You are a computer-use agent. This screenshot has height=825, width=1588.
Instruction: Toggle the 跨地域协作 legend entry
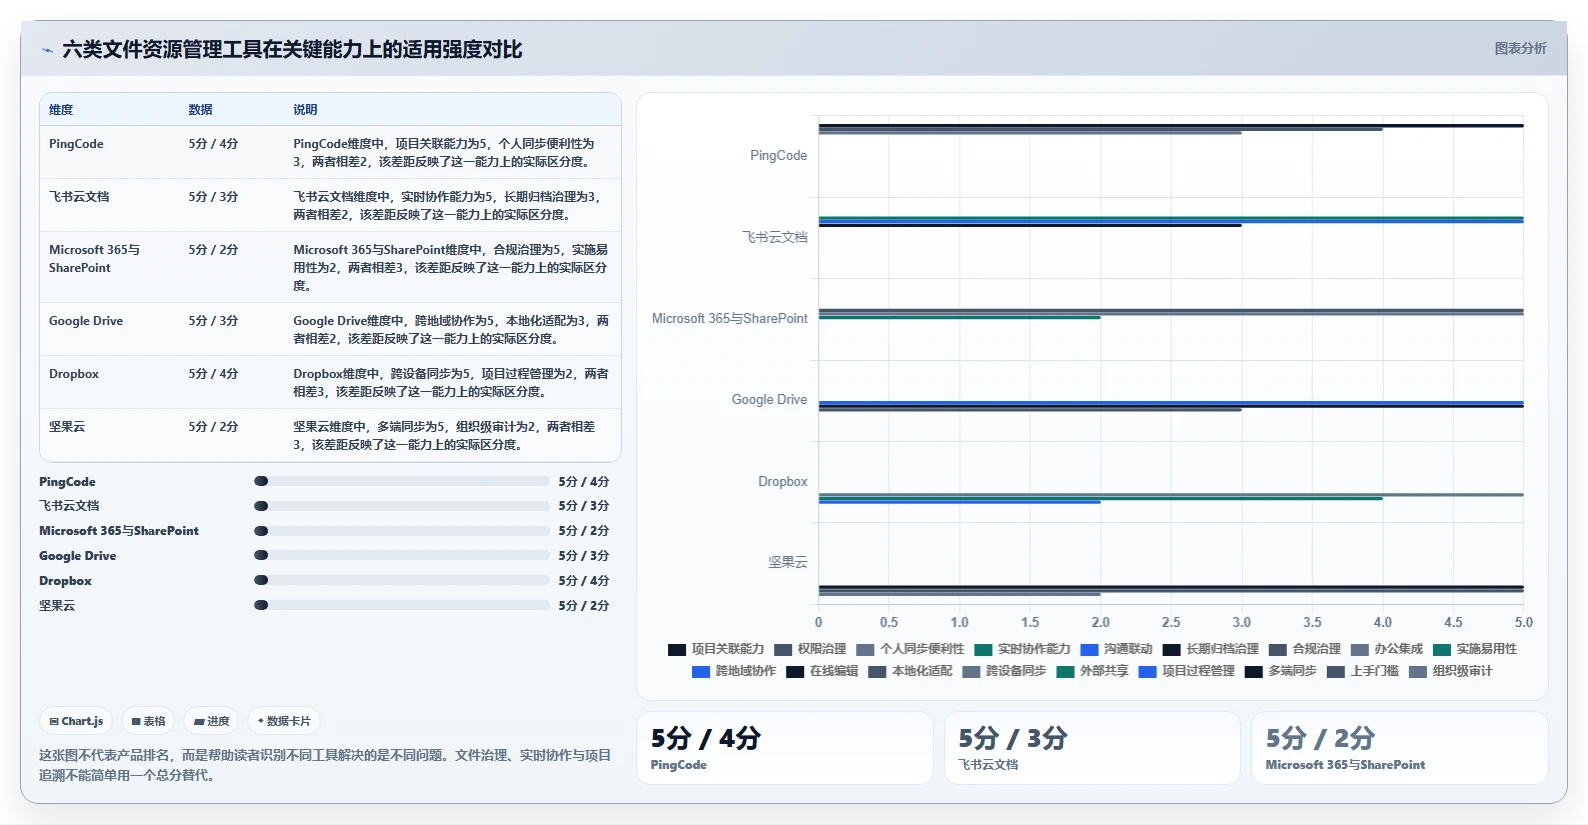click(733, 671)
